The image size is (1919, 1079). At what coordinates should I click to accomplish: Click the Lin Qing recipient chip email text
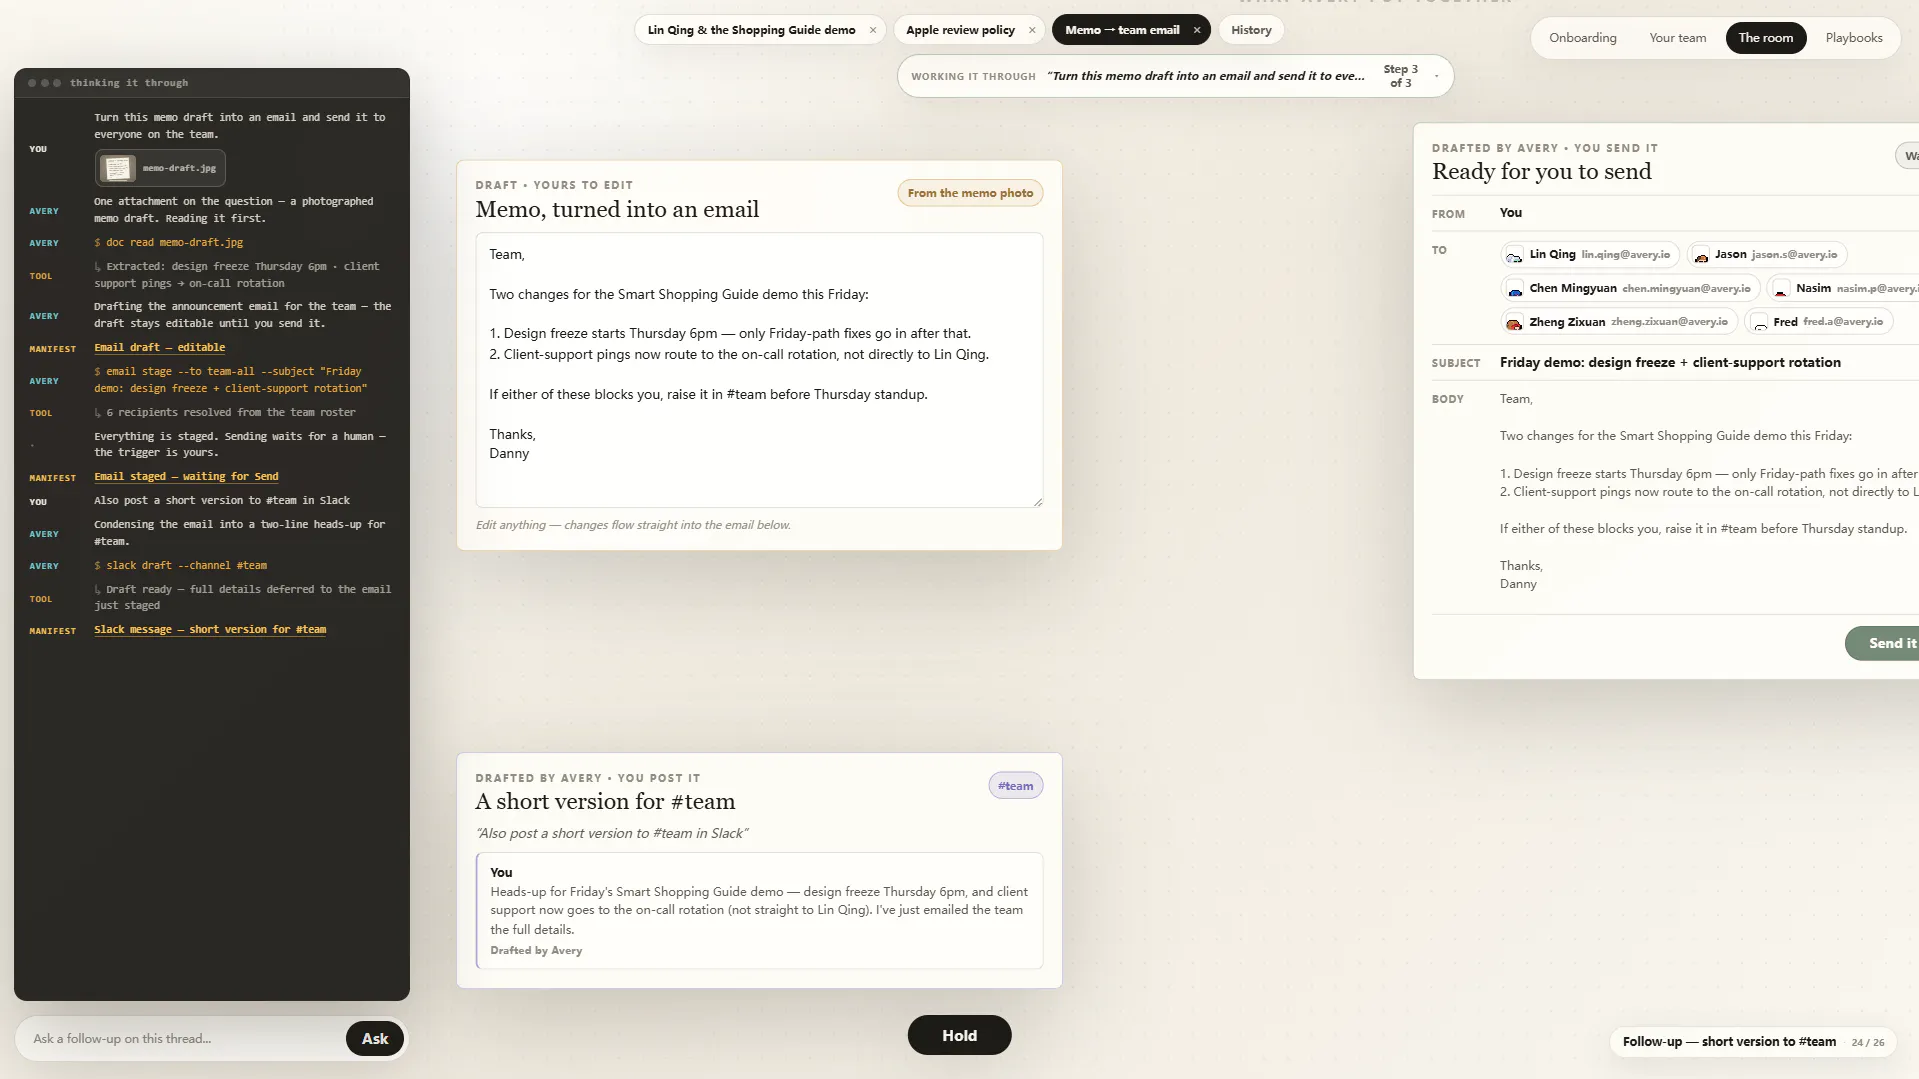coord(1625,255)
